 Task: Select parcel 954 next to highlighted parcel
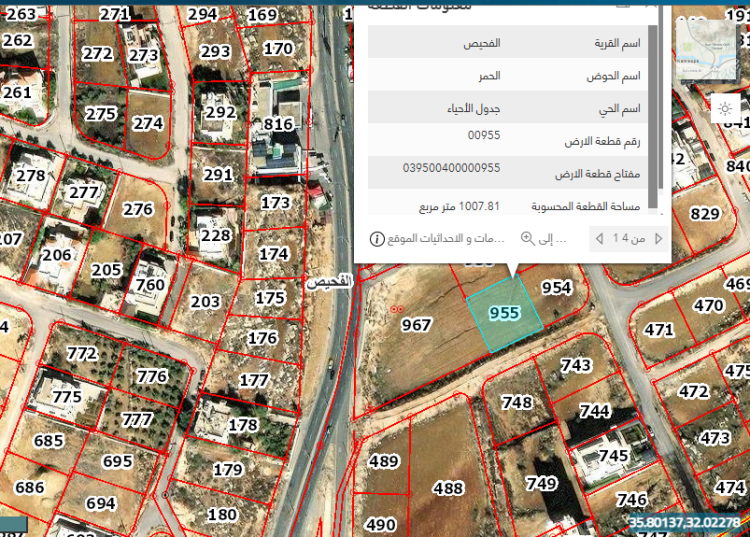point(556,288)
